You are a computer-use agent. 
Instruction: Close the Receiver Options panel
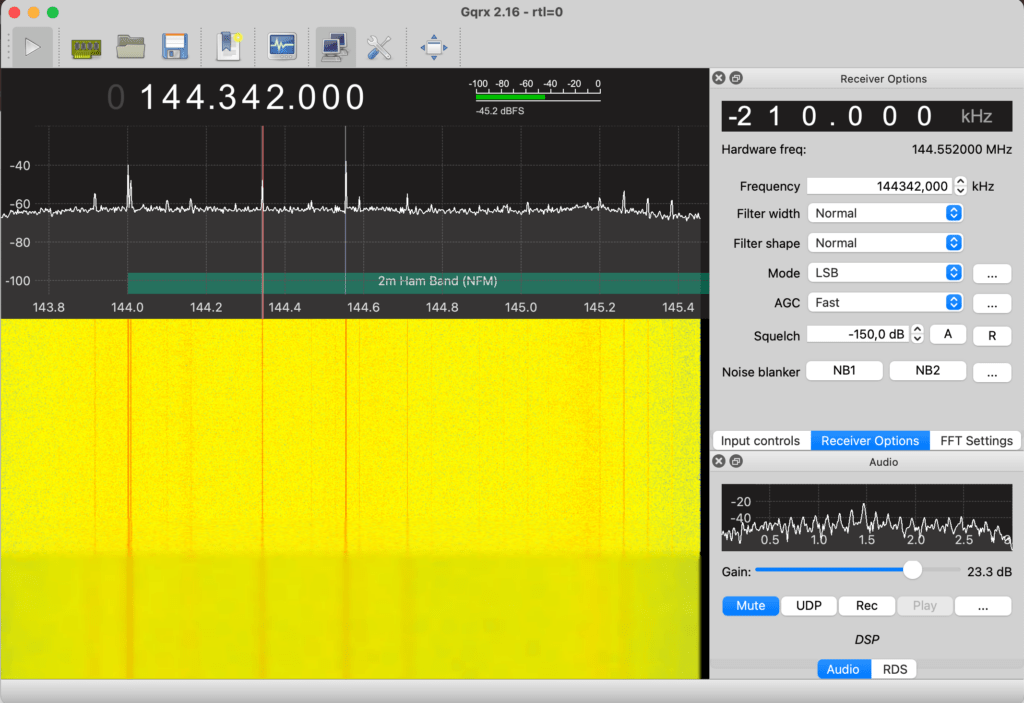click(719, 78)
